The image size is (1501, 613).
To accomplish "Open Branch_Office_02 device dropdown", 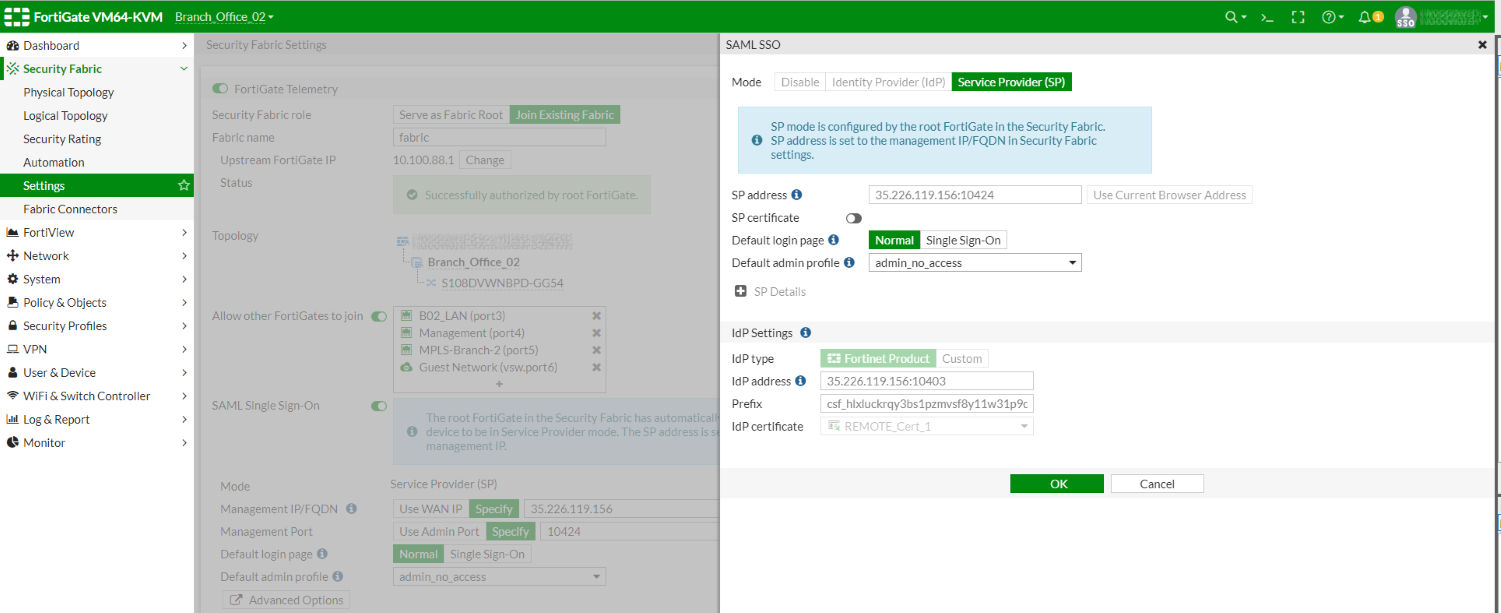I will click(x=224, y=17).
